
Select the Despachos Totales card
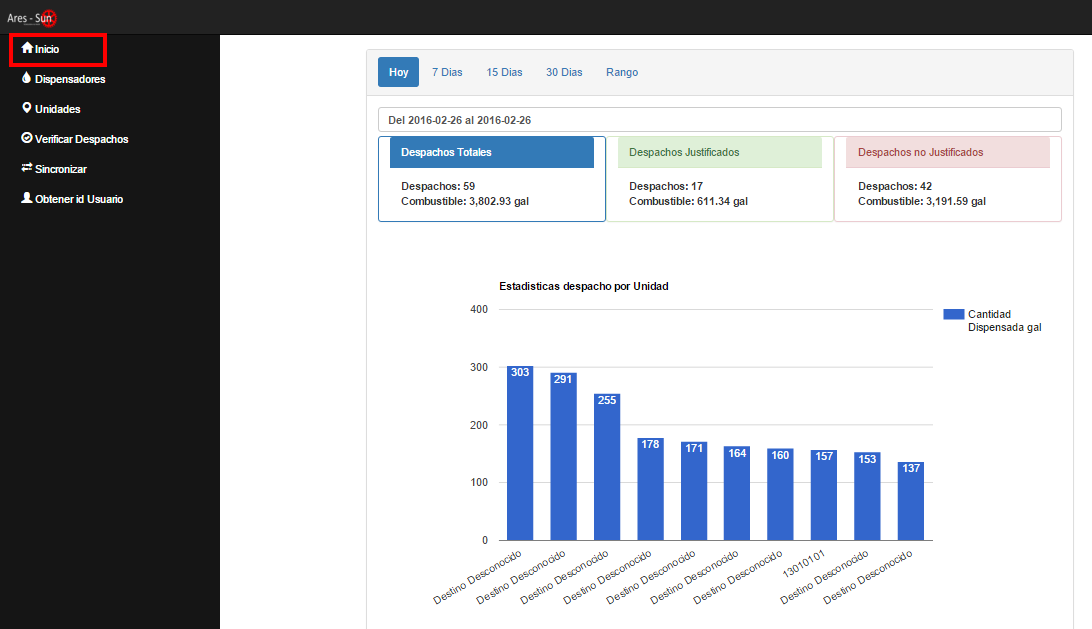point(491,151)
